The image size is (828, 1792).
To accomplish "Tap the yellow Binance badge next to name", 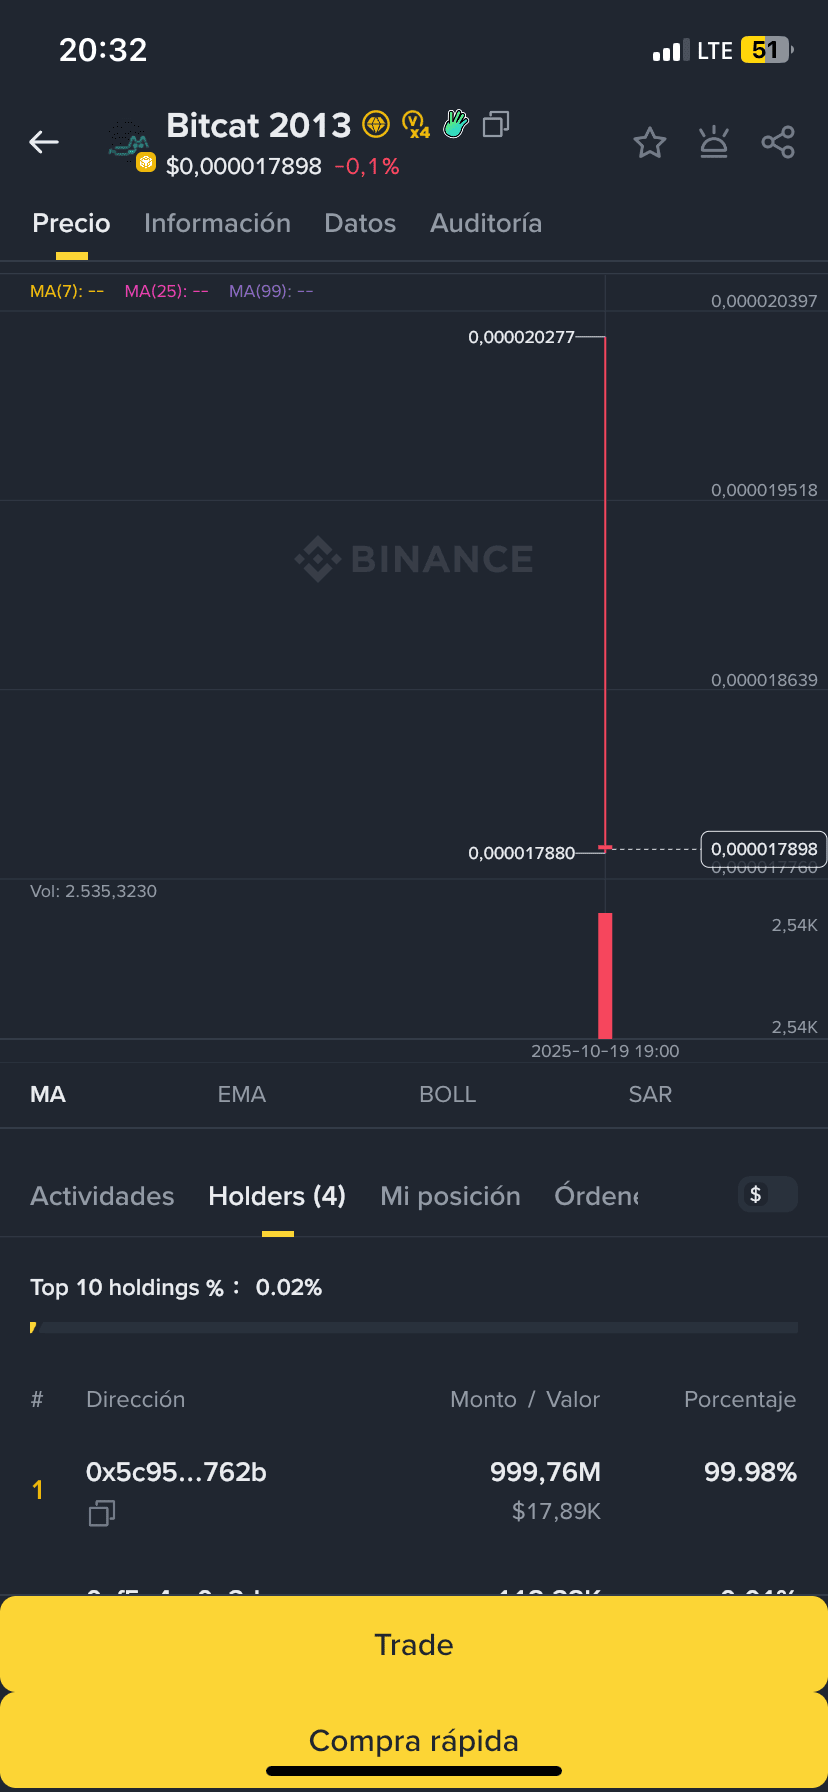I will coord(376,125).
